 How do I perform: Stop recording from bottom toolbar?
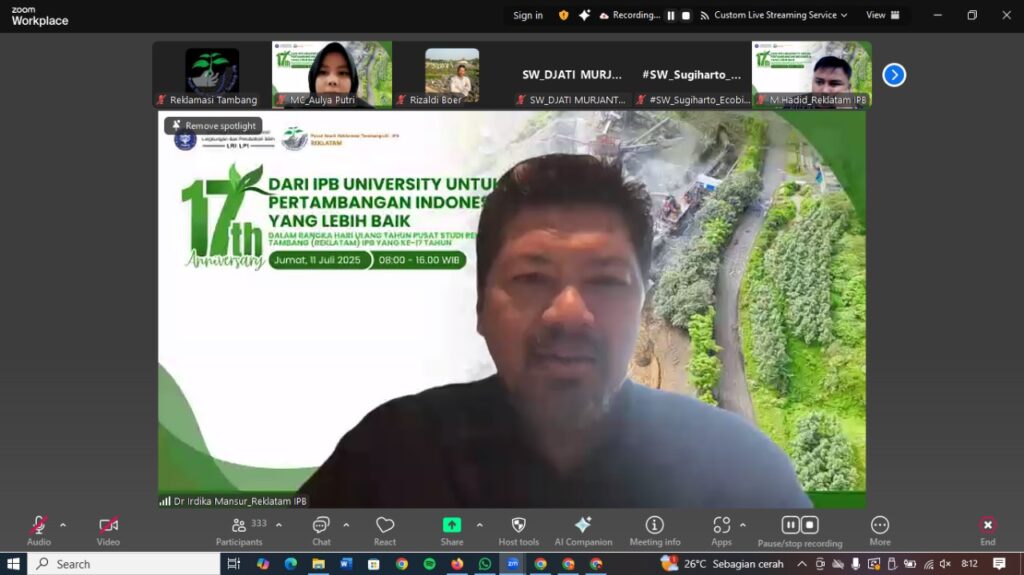coord(810,525)
